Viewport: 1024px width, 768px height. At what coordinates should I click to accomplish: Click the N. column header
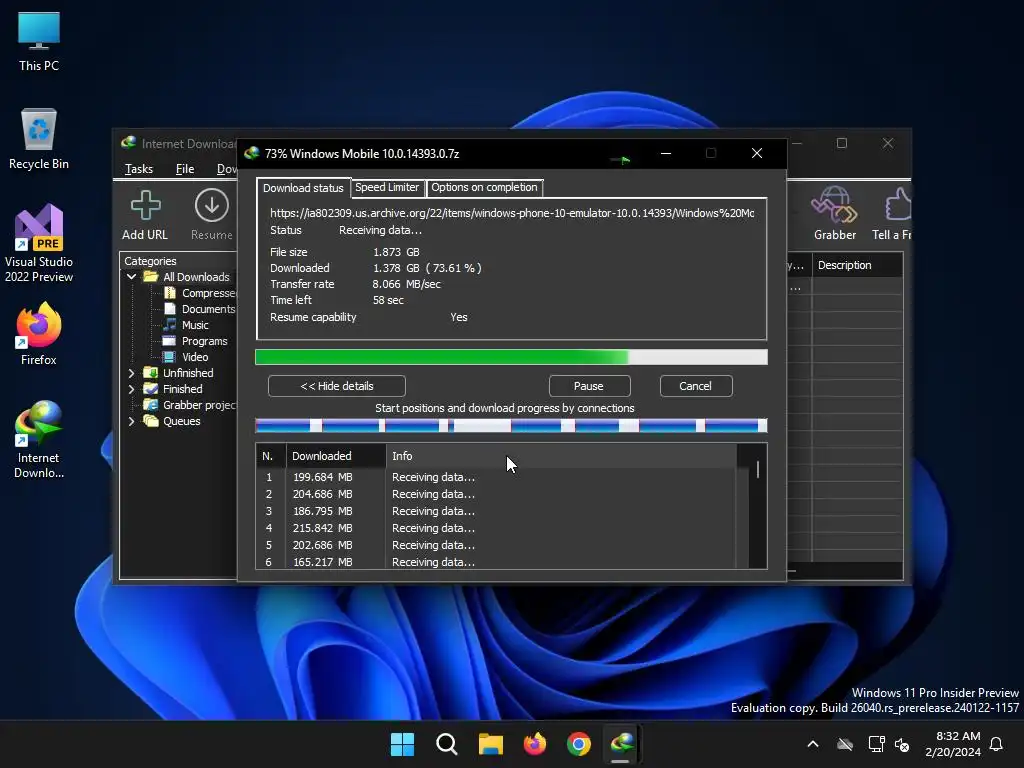(x=270, y=456)
